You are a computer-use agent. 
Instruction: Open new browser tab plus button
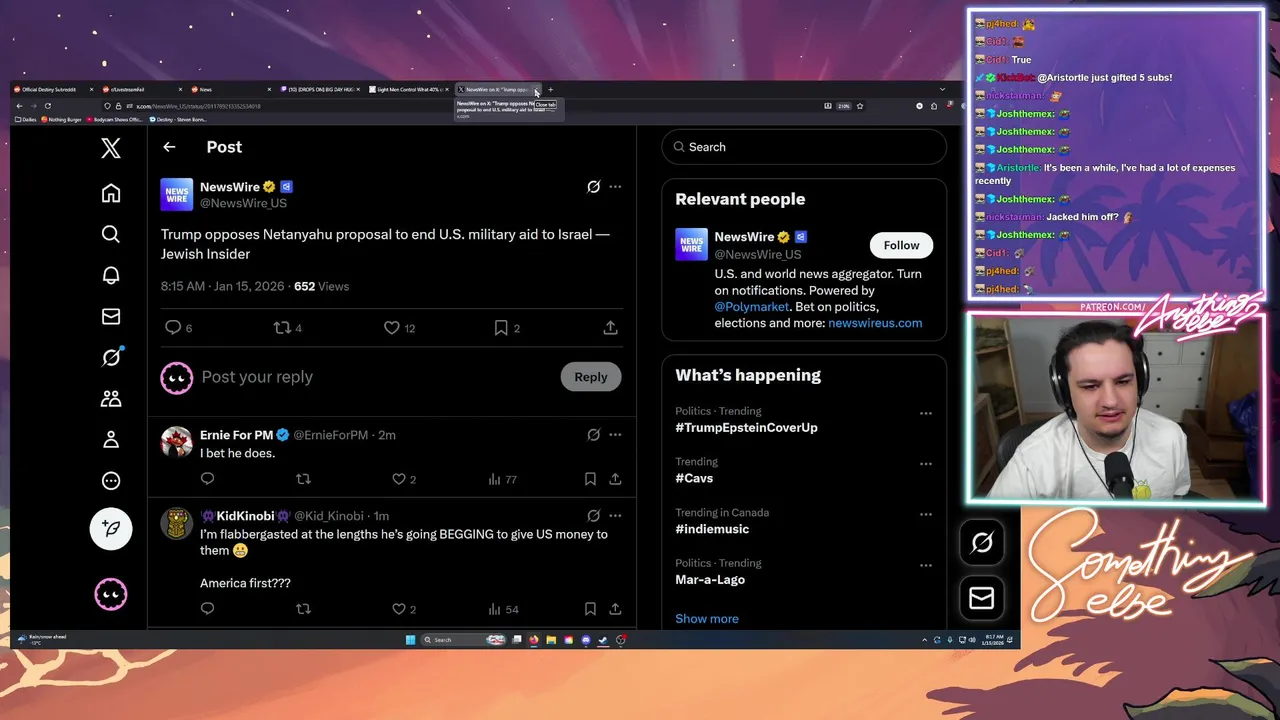[550, 90]
